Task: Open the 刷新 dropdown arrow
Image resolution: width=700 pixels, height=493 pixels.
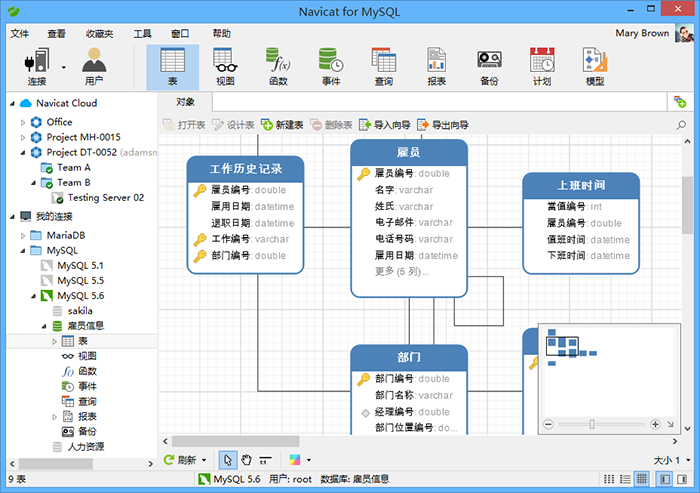Action: (x=204, y=460)
